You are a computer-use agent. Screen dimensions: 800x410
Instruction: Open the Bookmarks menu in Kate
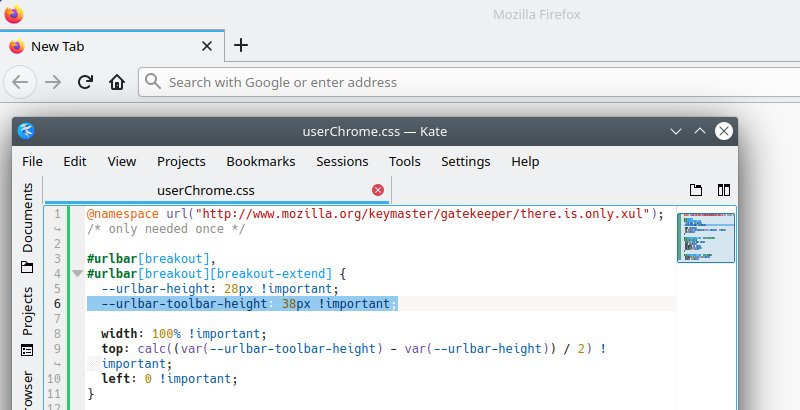pyautogui.click(x=260, y=161)
